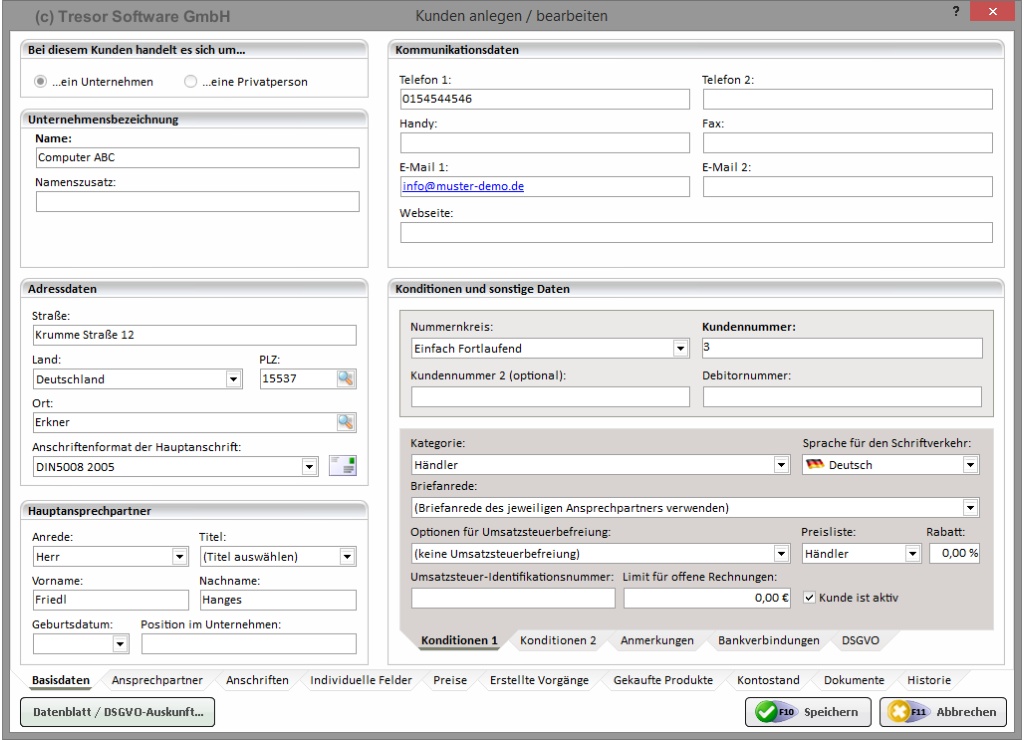Expand the Land country dropdown
Viewport: 1024px width, 740px height.
[234, 379]
